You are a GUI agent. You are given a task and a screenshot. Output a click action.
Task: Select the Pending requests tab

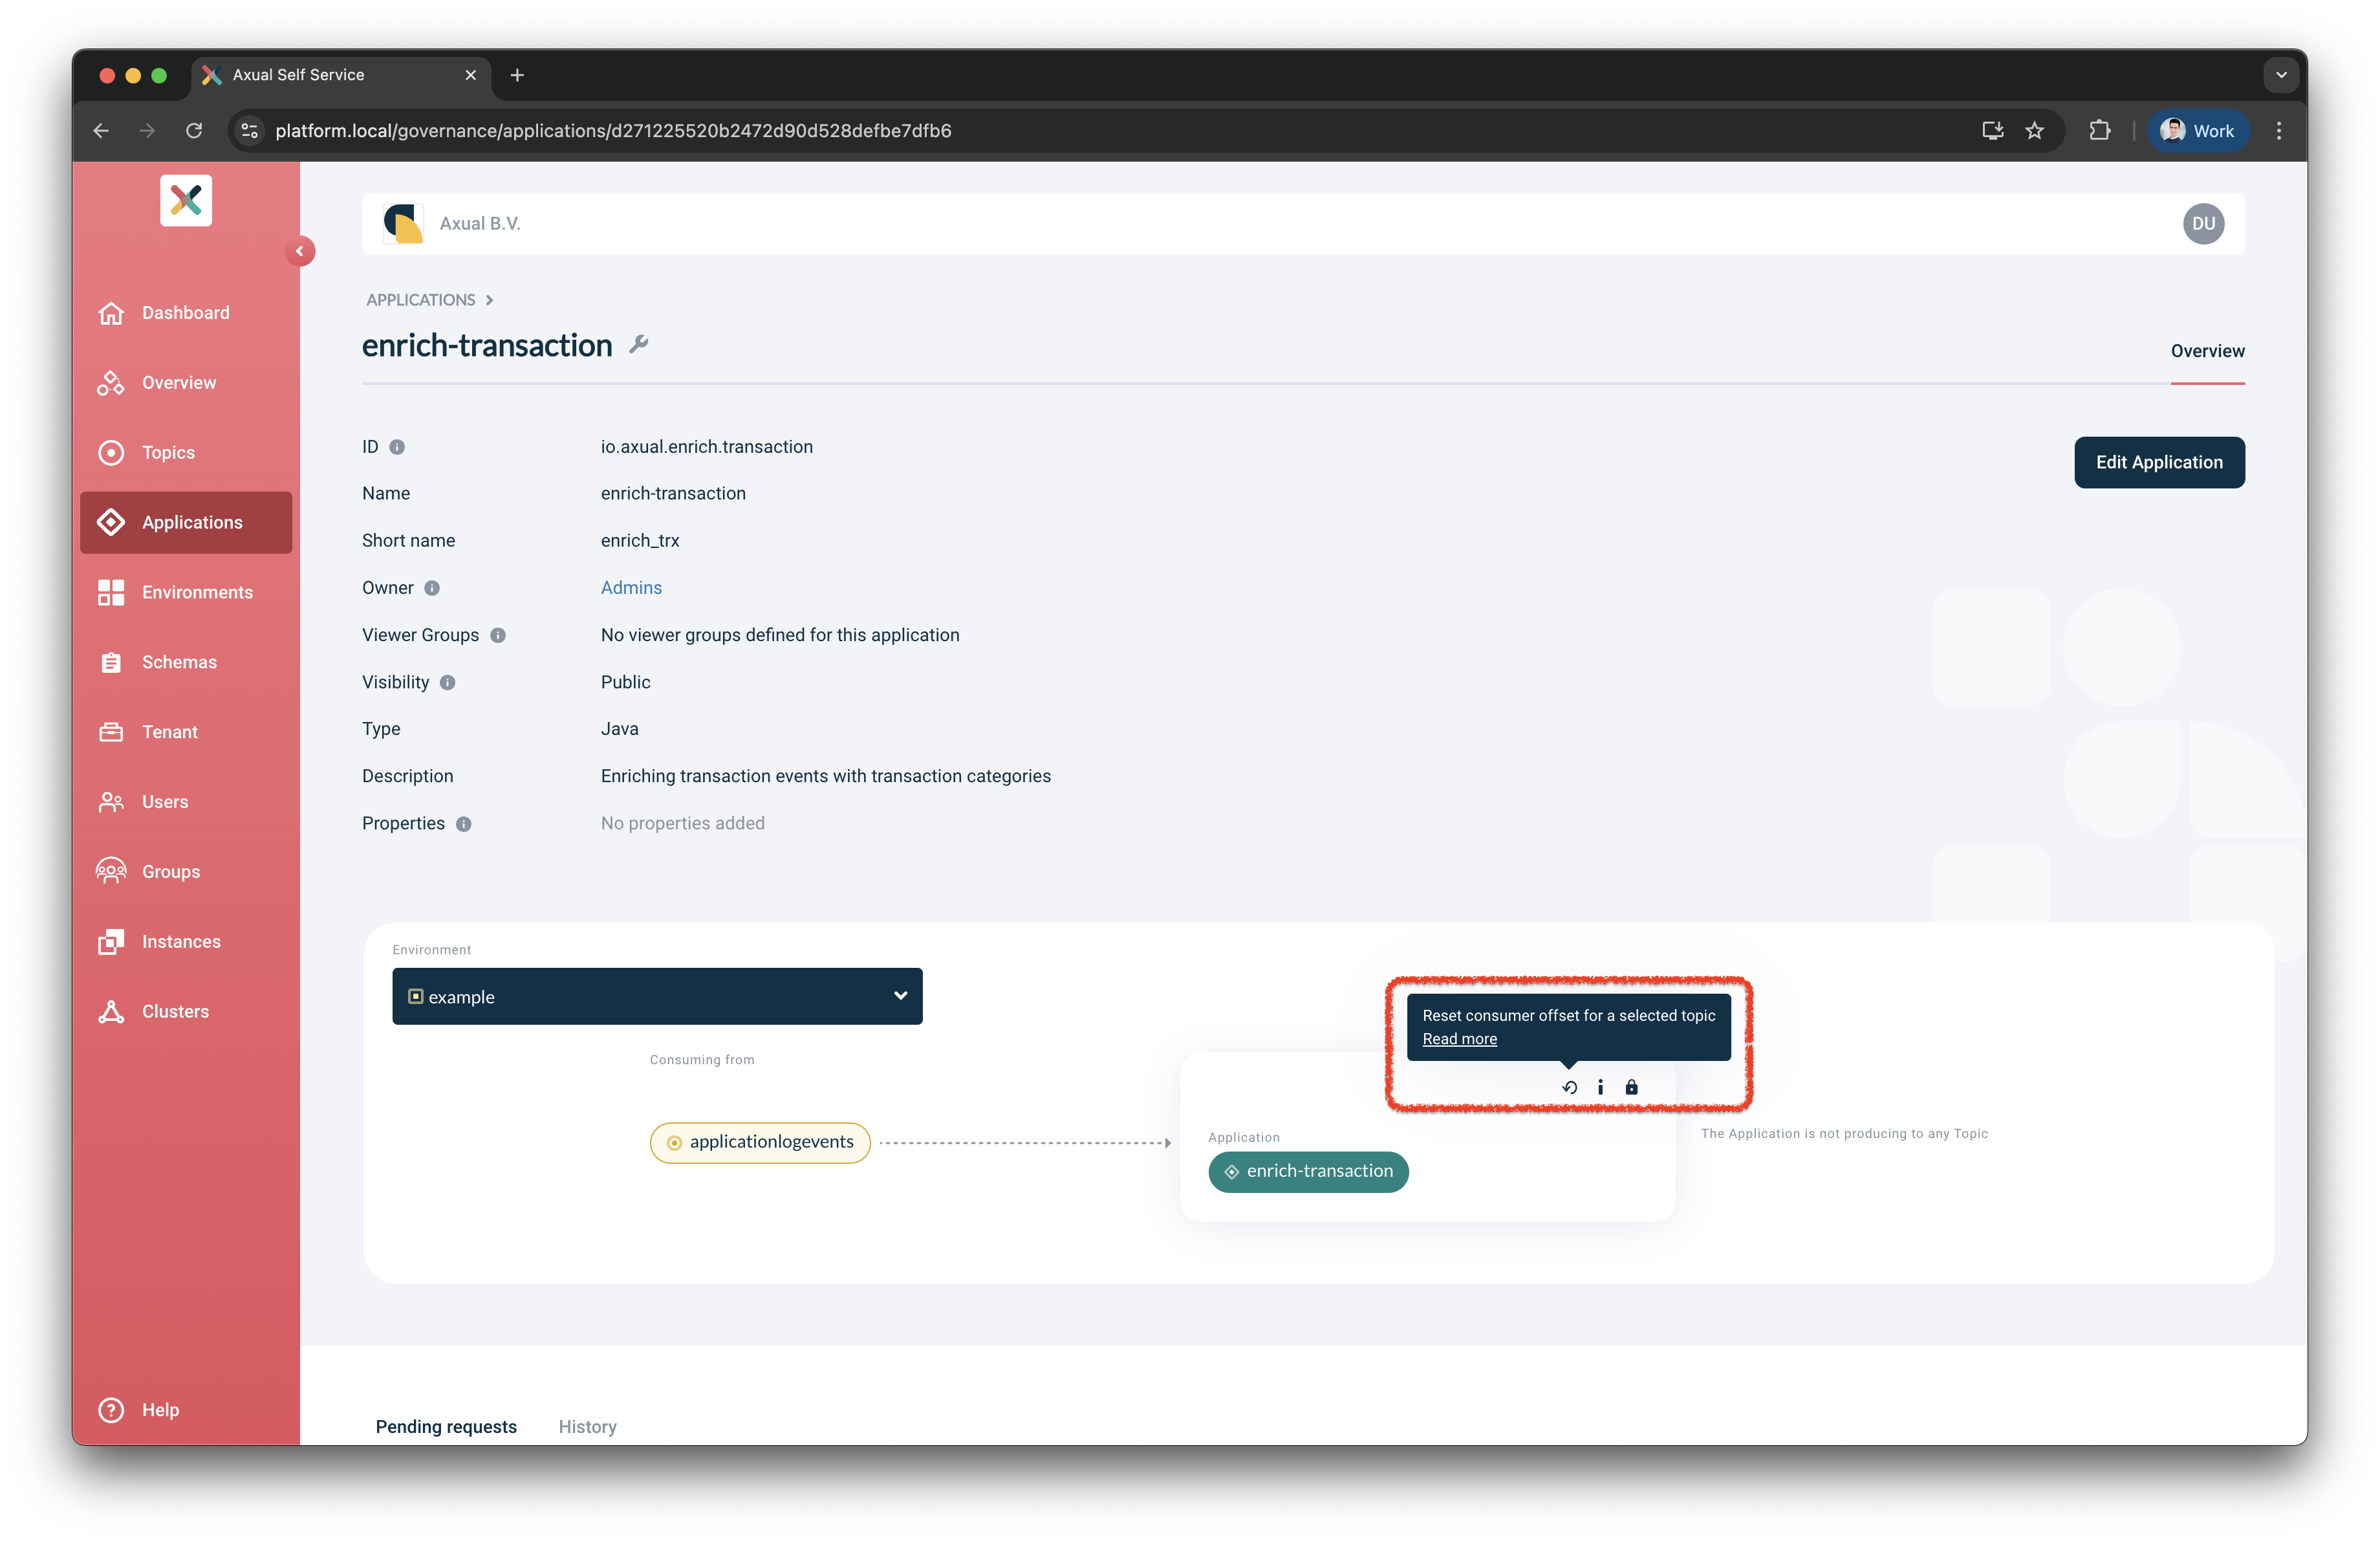click(446, 1426)
